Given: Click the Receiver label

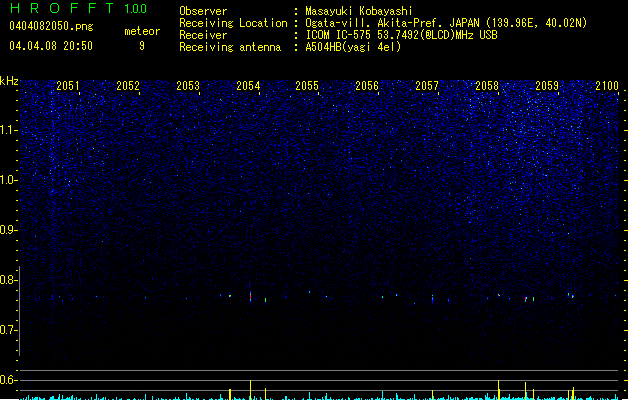Looking at the screenshot, I should pyautogui.click(x=203, y=35).
